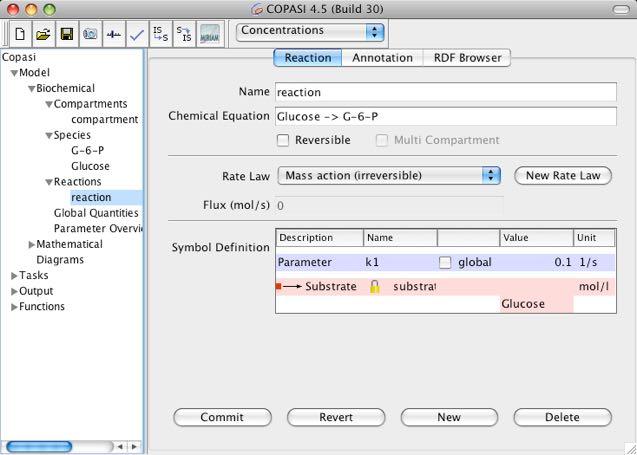
Task: Collapse the Species tree node
Action: tap(49, 136)
